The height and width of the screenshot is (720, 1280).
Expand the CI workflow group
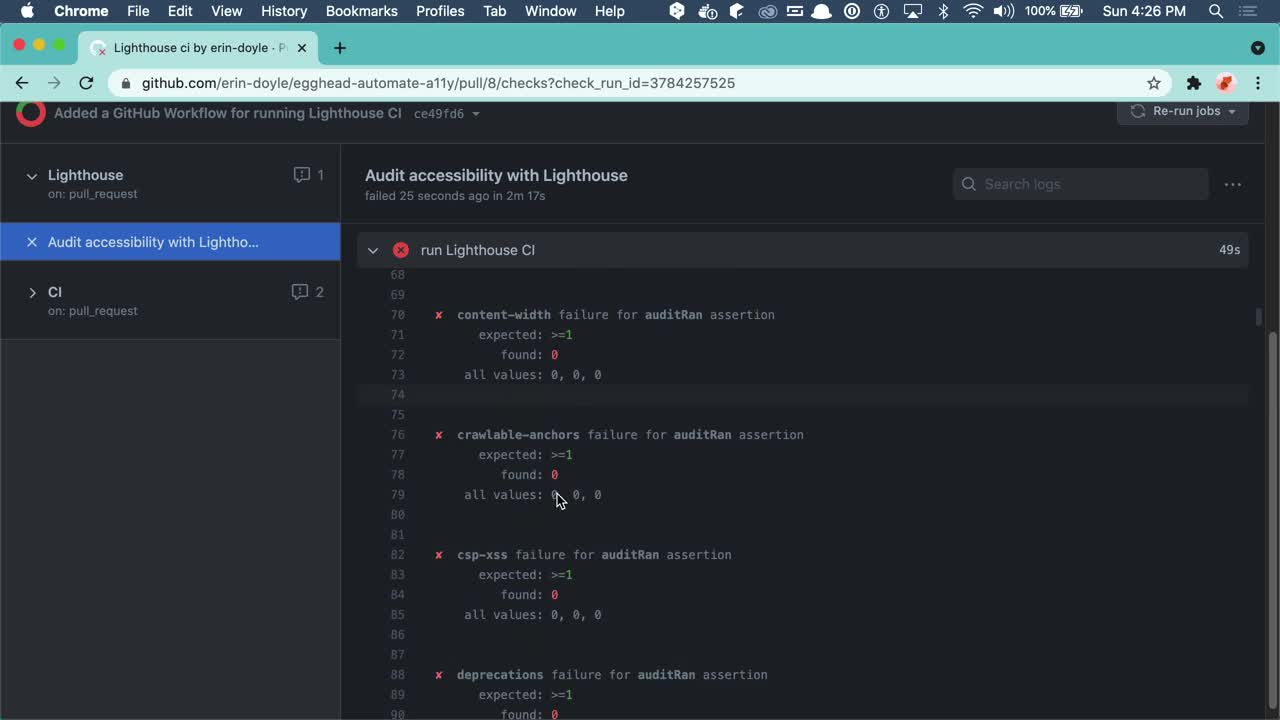[x=32, y=293]
